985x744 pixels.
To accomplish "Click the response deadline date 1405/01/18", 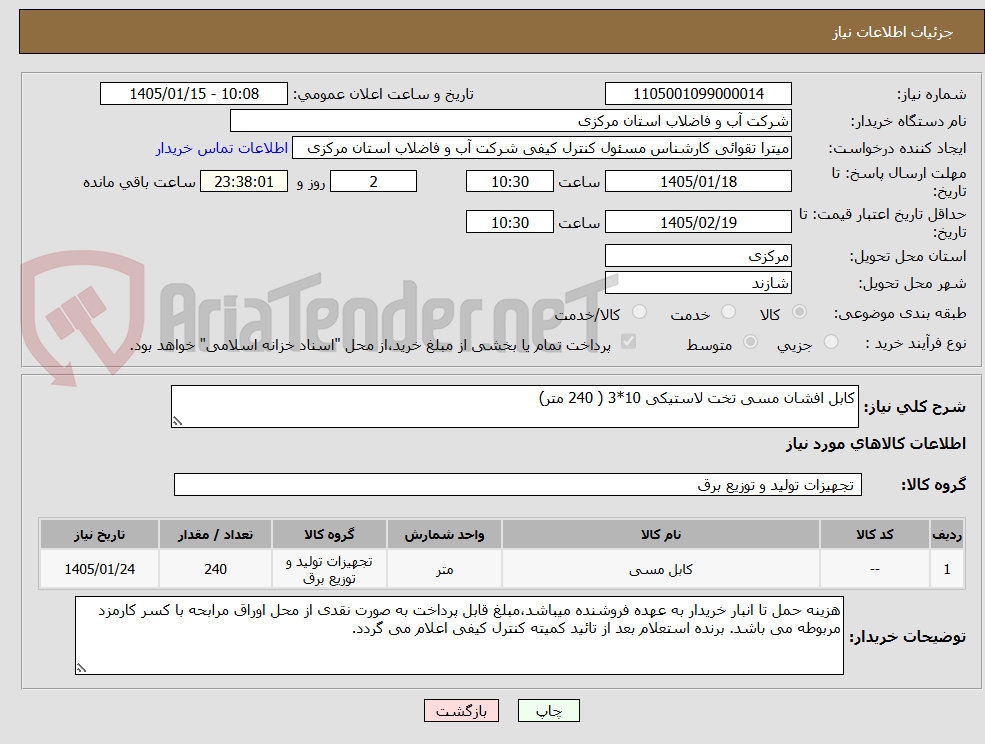I will pos(698,182).
